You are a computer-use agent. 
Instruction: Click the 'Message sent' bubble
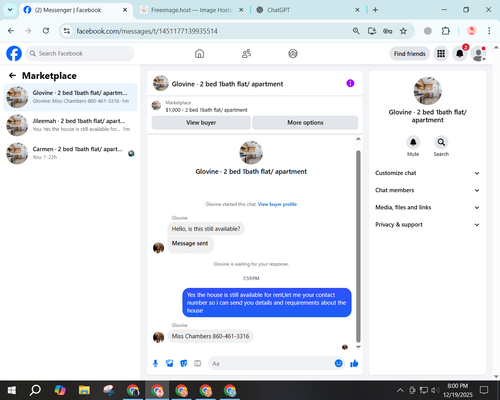(190, 244)
